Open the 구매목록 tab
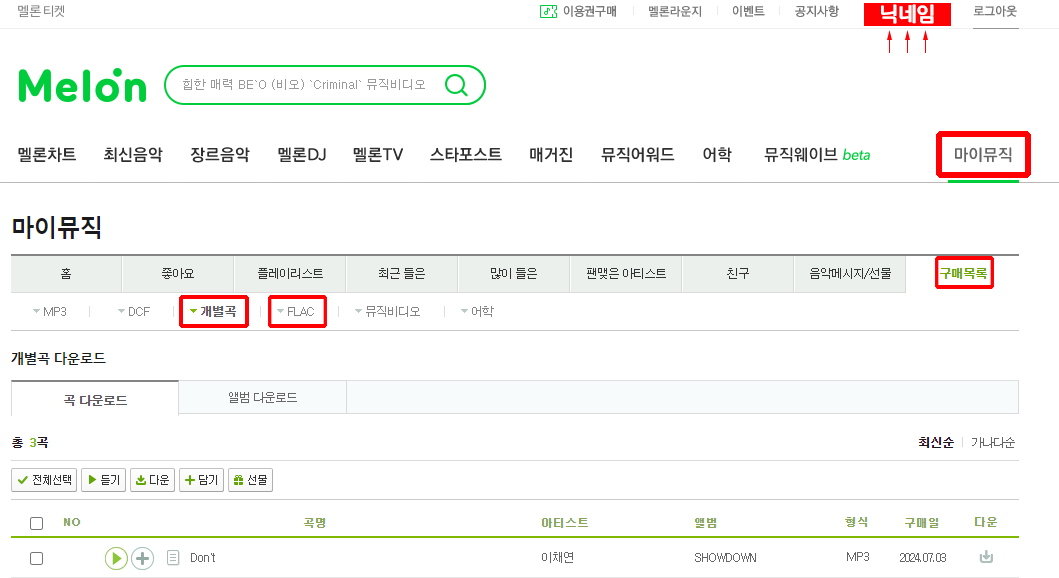Viewport: 1059px width, 578px height. [x=963, y=273]
